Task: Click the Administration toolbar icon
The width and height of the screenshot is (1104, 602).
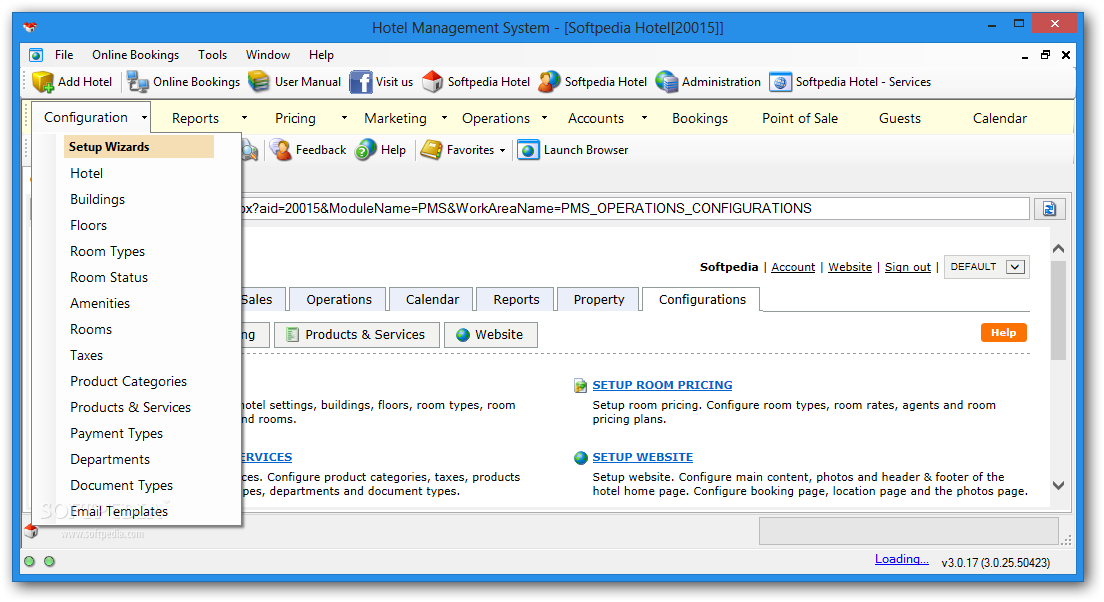Action: [666, 82]
